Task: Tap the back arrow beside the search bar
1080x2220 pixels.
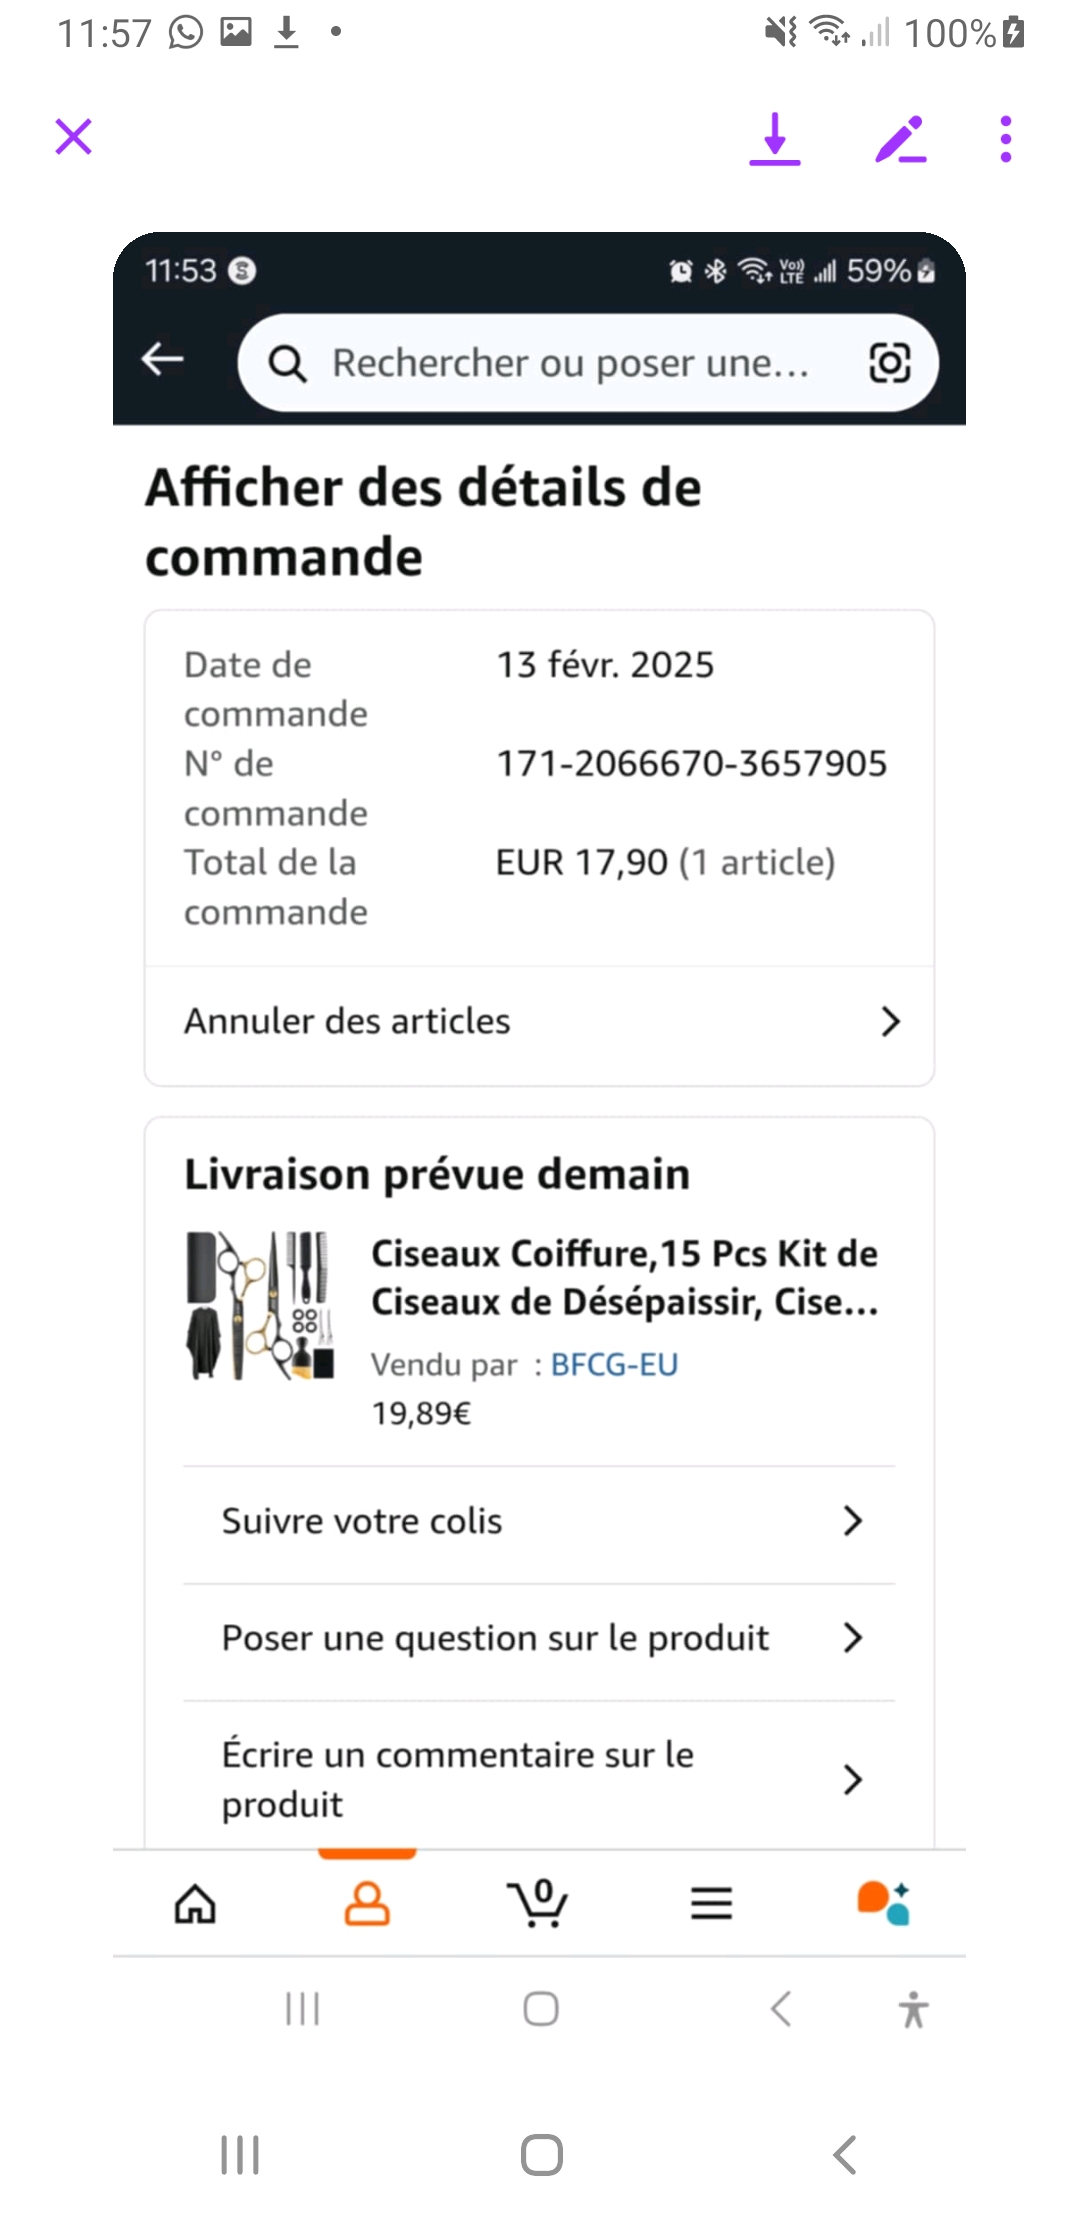Action: coord(163,358)
